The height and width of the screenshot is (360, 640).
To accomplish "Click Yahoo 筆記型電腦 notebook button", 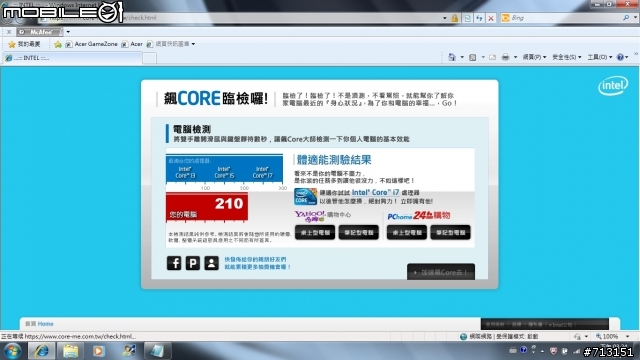I will (358, 233).
